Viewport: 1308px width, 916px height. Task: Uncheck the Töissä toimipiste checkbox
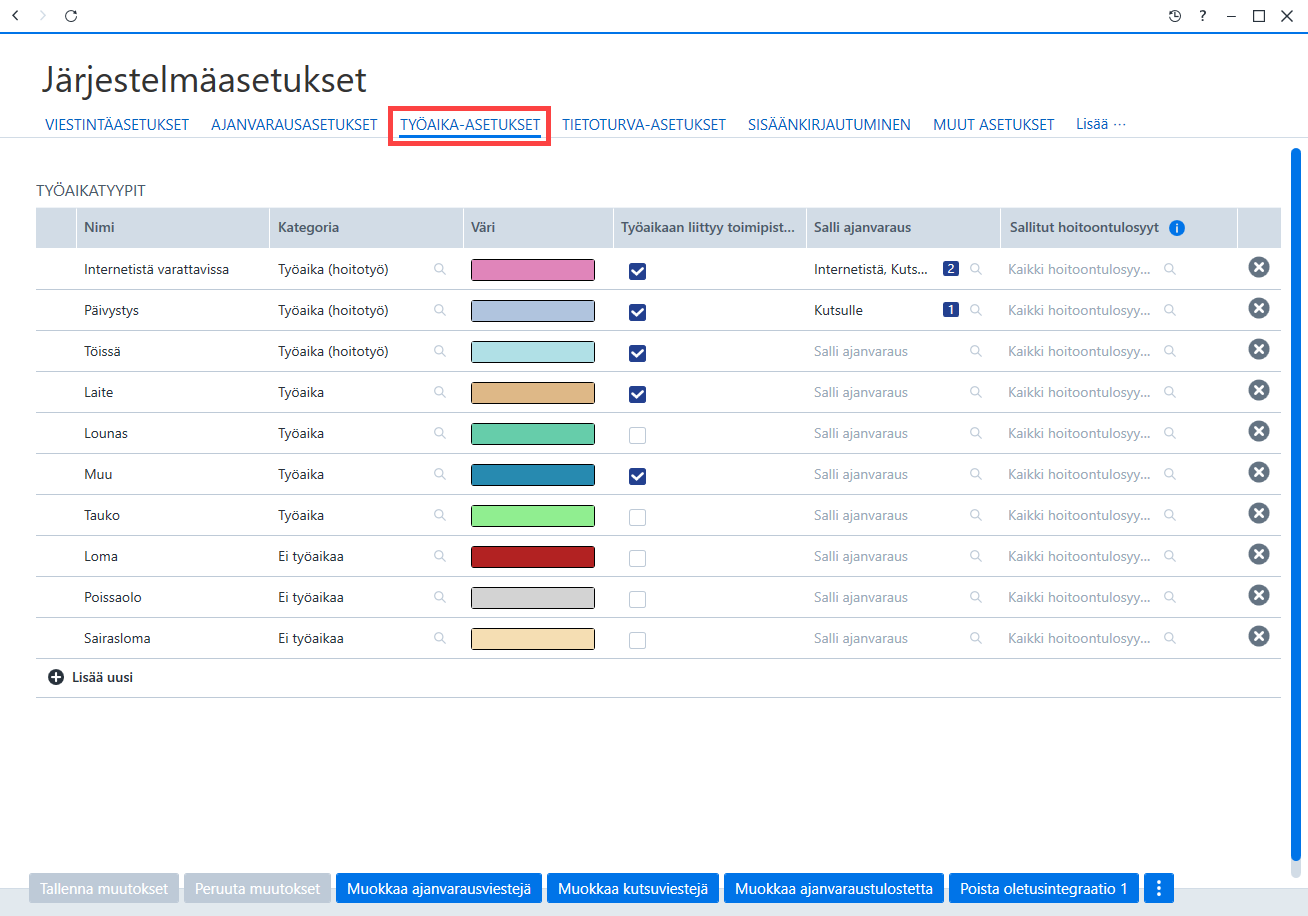(x=637, y=353)
